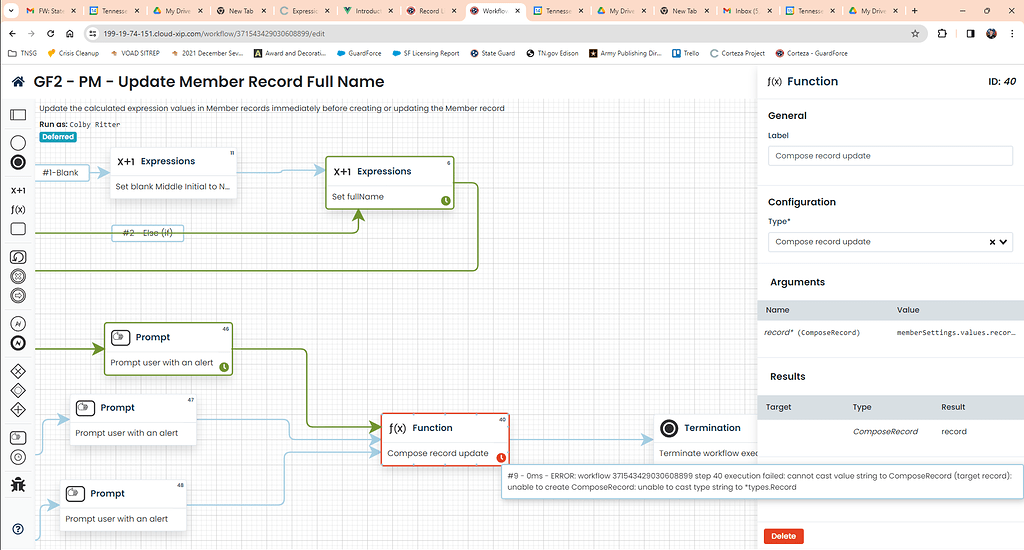Select the inclusive gateway (diamond circle) tool
The width and height of the screenshot is (1024, 550).
tap(18, 391)
